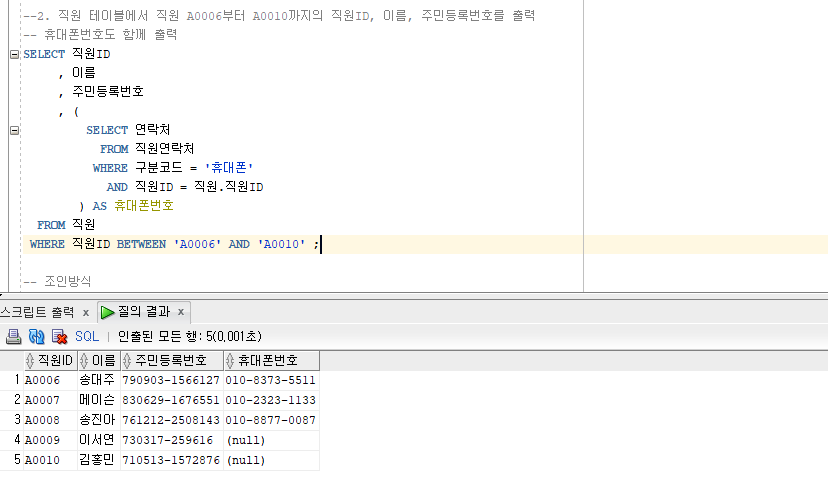The height and width of the screenshot is (484, 828).
Task: Click the fetched rows status text
Action: click(190, 336)
